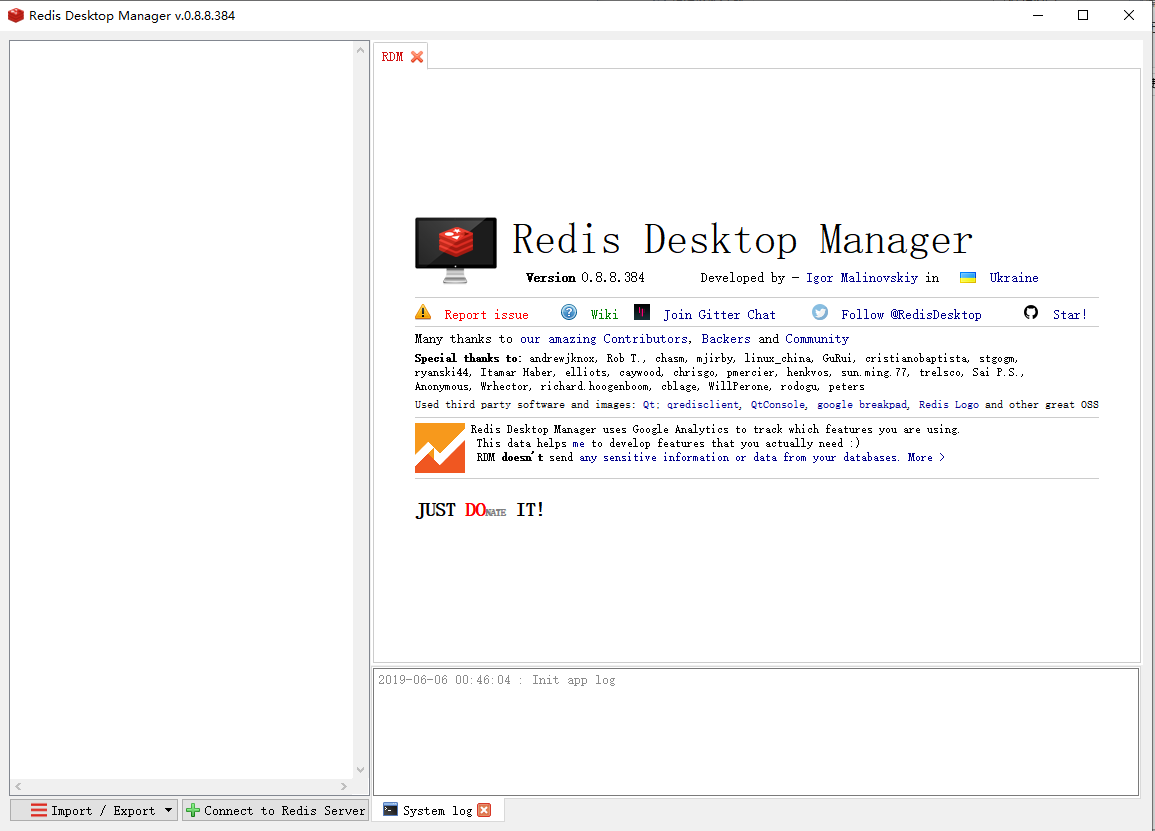Screen dimensions: 1155x831
Task: Close the System log tab
Action: pyautogui.click(x=484, y=810)
